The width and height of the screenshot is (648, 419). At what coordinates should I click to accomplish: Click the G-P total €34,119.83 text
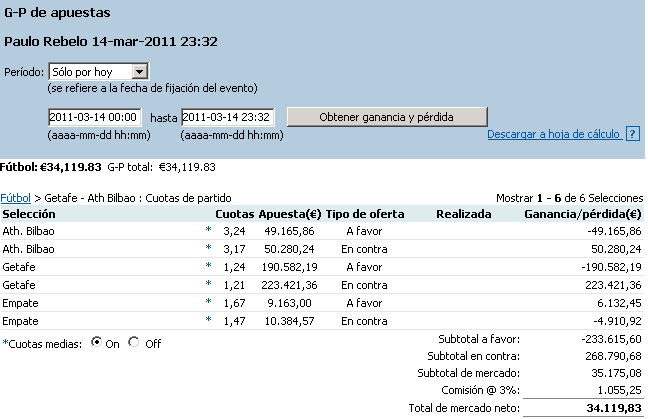click(x=162, y=167)
